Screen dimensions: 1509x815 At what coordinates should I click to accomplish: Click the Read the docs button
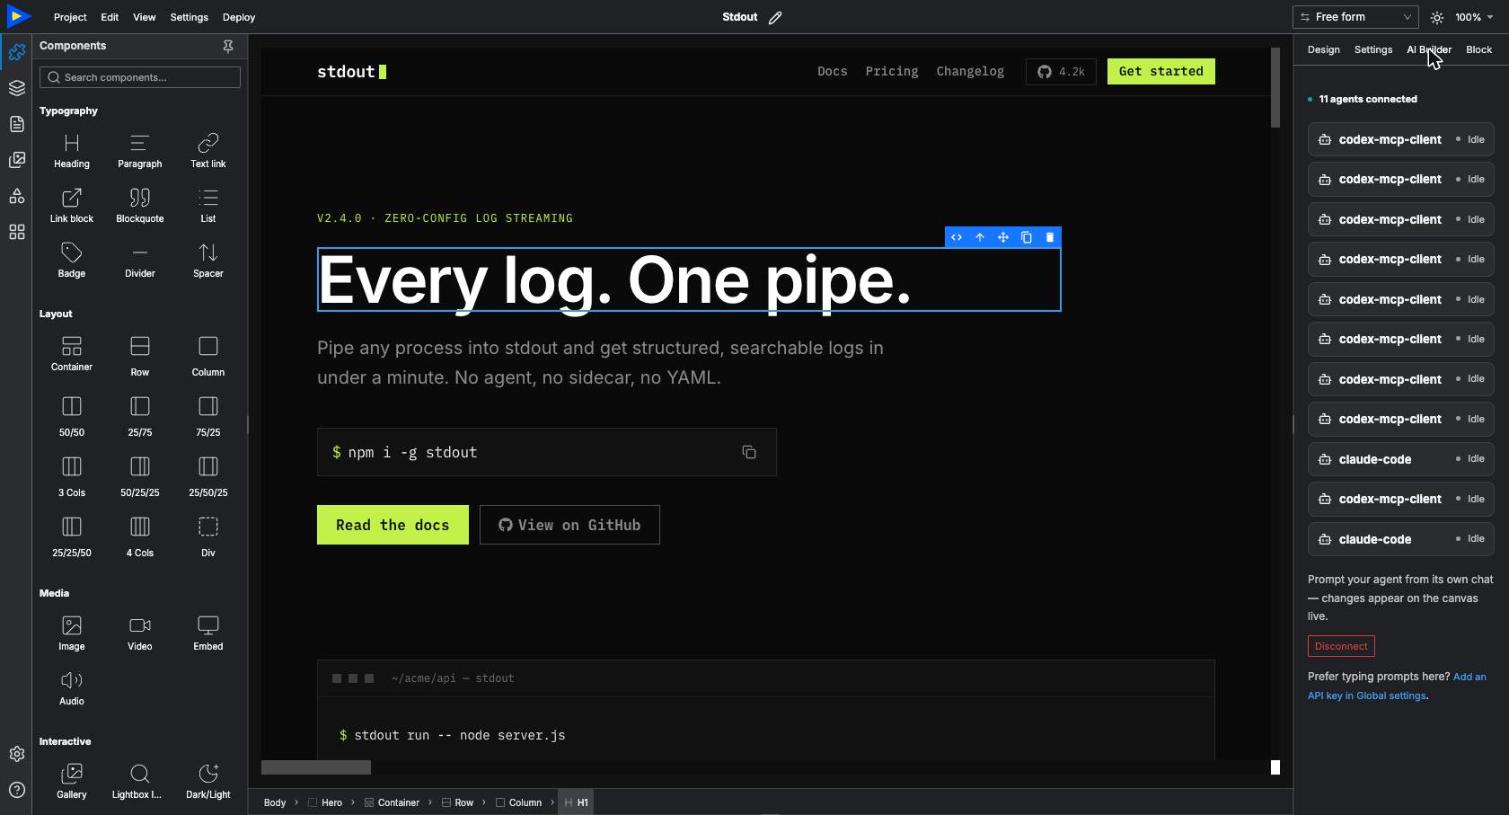[x=393, y=525]
